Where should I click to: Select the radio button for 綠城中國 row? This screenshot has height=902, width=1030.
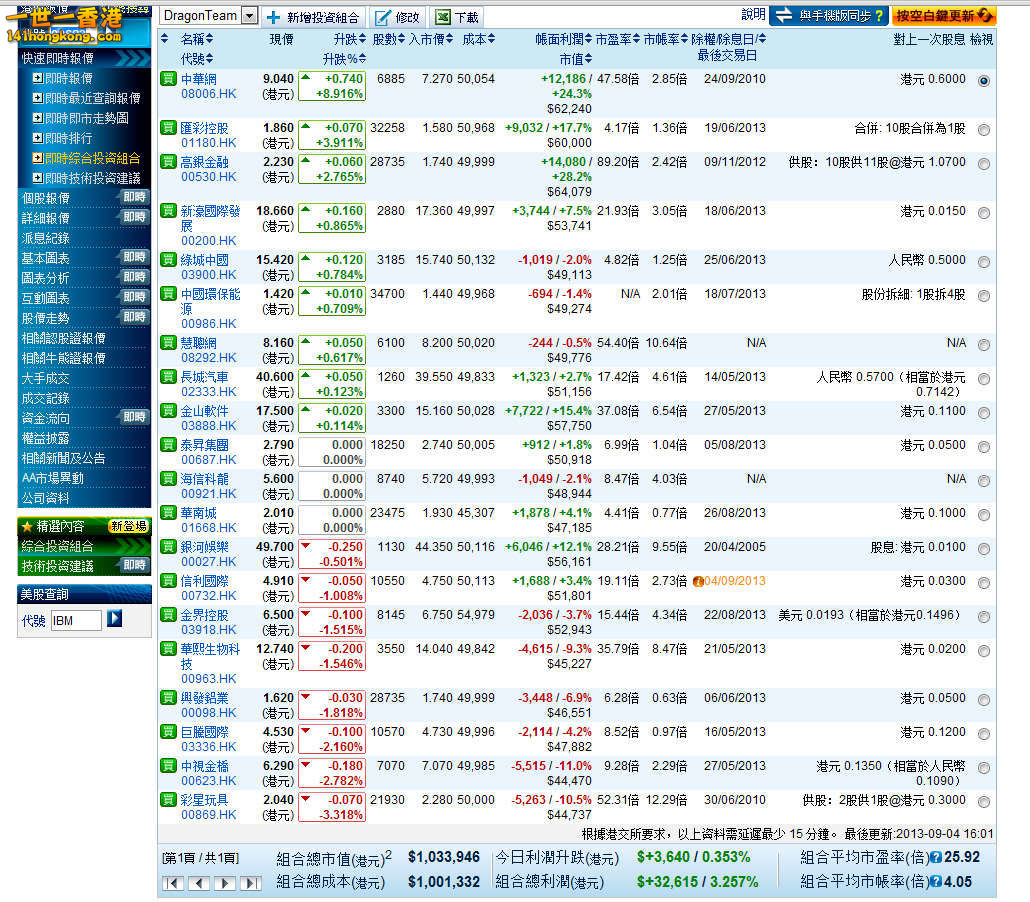click(983, 261)
